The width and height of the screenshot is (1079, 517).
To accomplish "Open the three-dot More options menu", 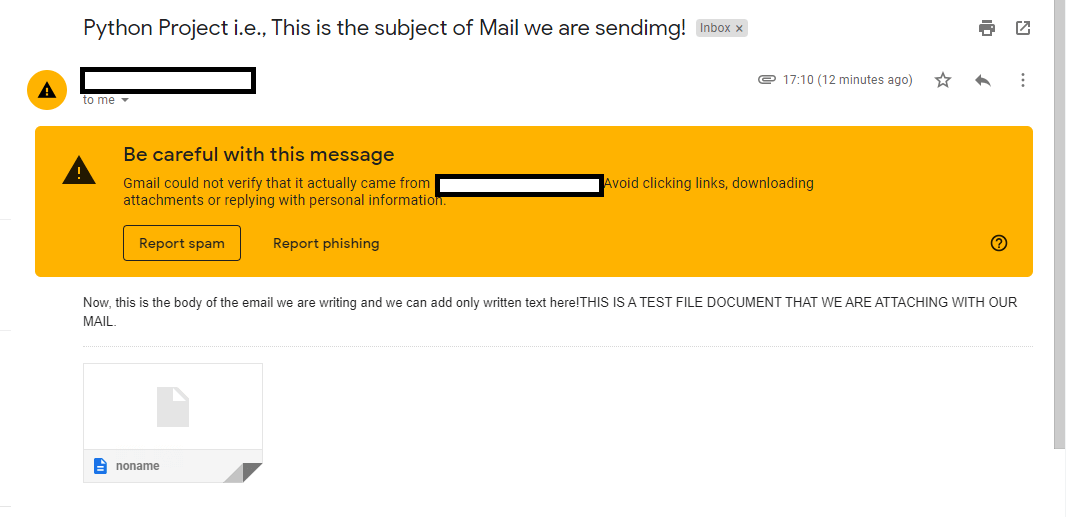I will click(1023, 81).
